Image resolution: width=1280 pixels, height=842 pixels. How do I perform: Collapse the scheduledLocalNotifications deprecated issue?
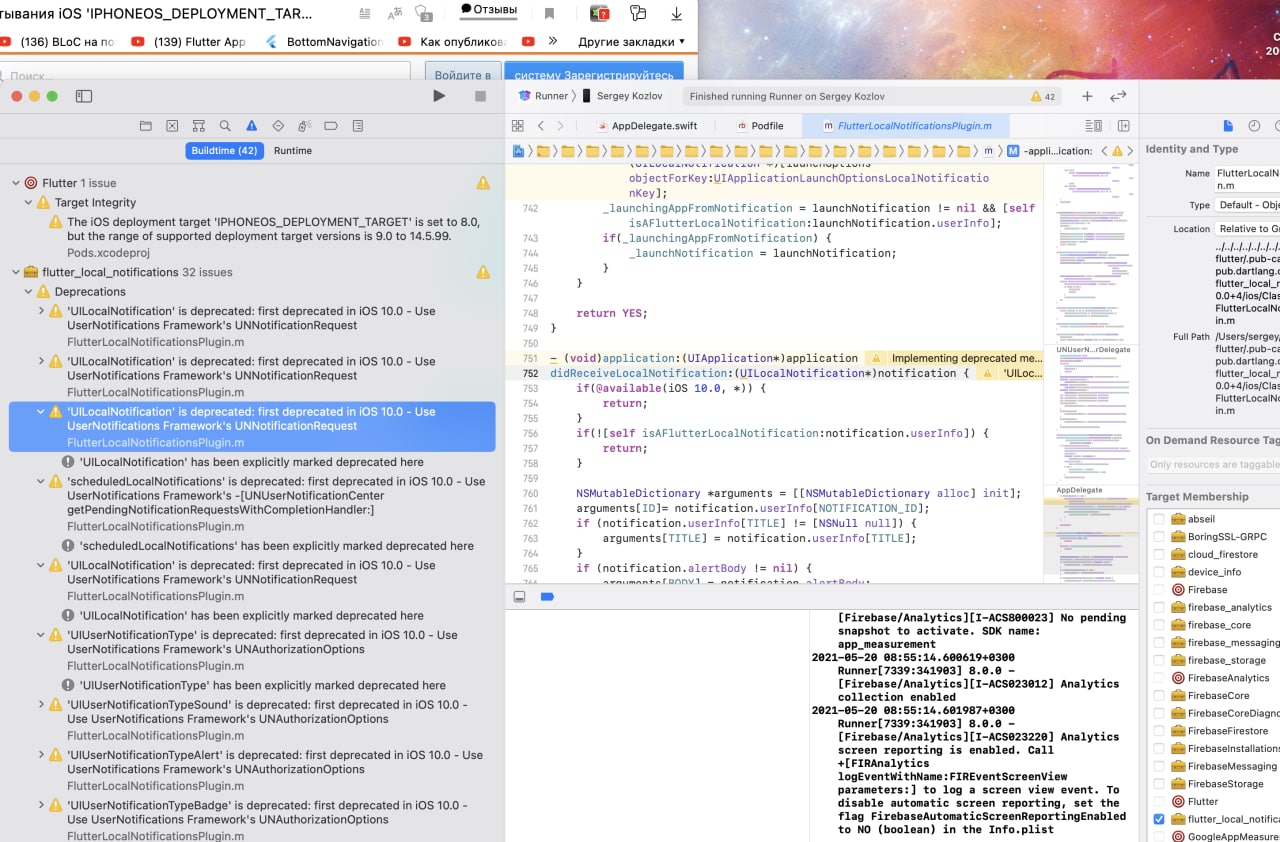pyautogui.click(x=41, y=481)
